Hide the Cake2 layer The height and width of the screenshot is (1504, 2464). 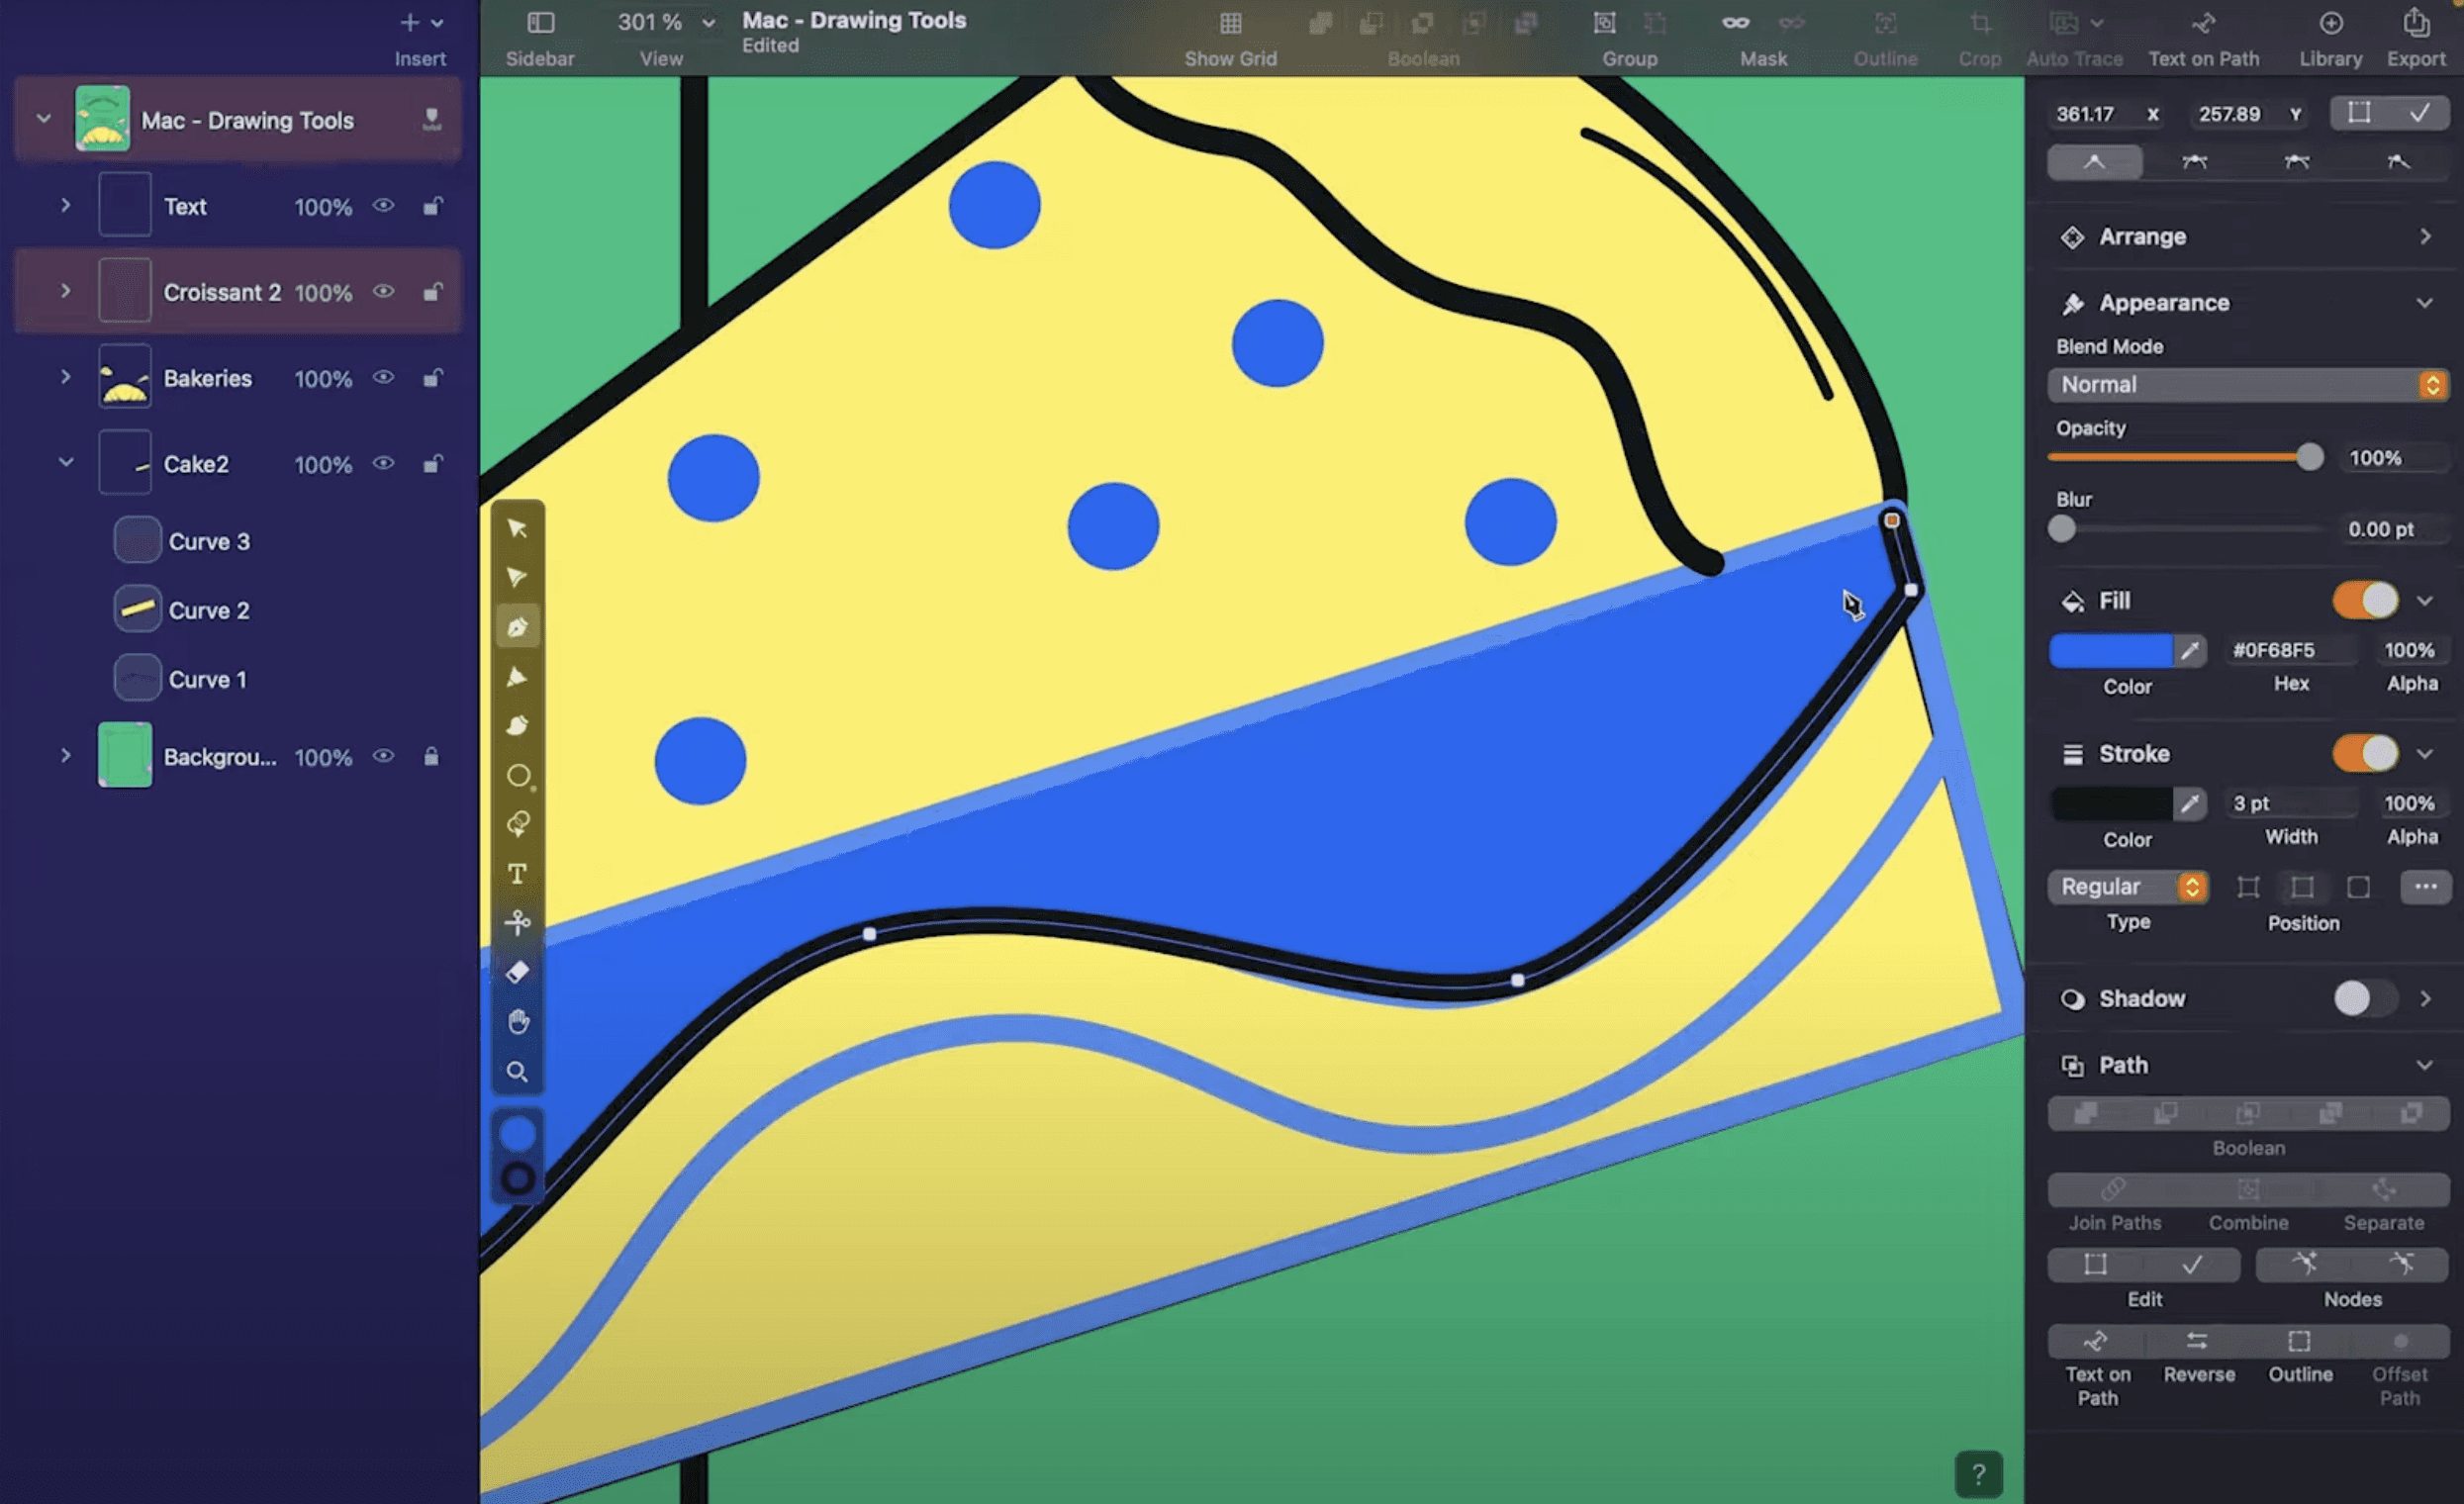(x=384, y=464)
